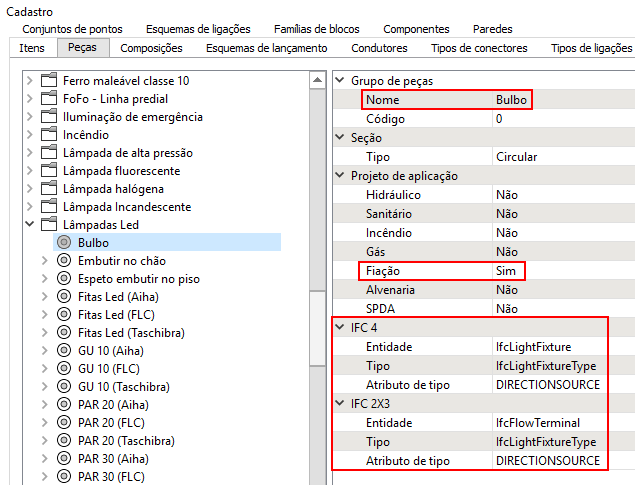Collapse the Lâmpadas Led tree node
The image size is (636, 485).
pyautogui.click(x=29, y=225)
